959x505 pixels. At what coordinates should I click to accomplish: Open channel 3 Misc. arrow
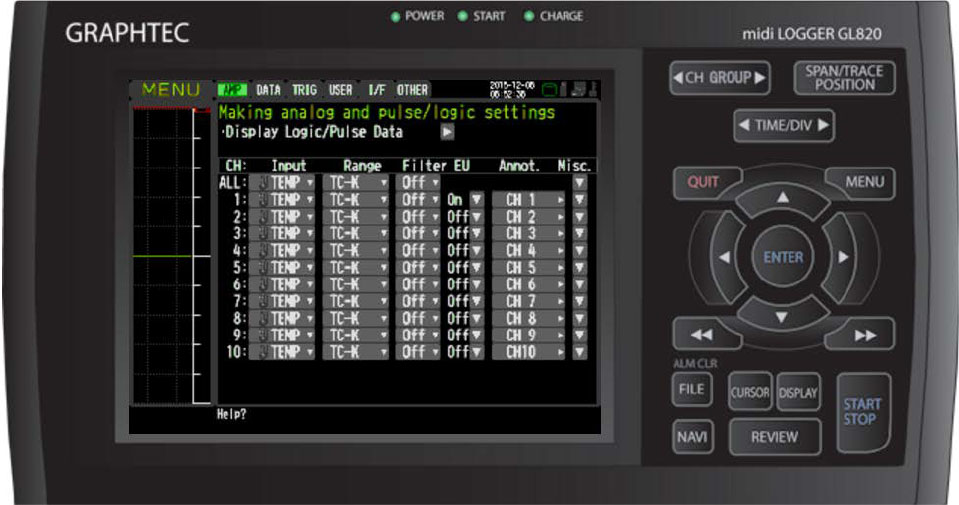coord(579,234)
